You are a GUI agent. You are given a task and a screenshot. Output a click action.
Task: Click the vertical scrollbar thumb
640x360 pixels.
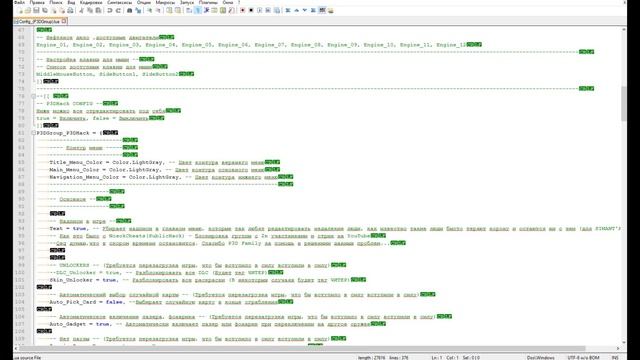click(x=624, y=104)
